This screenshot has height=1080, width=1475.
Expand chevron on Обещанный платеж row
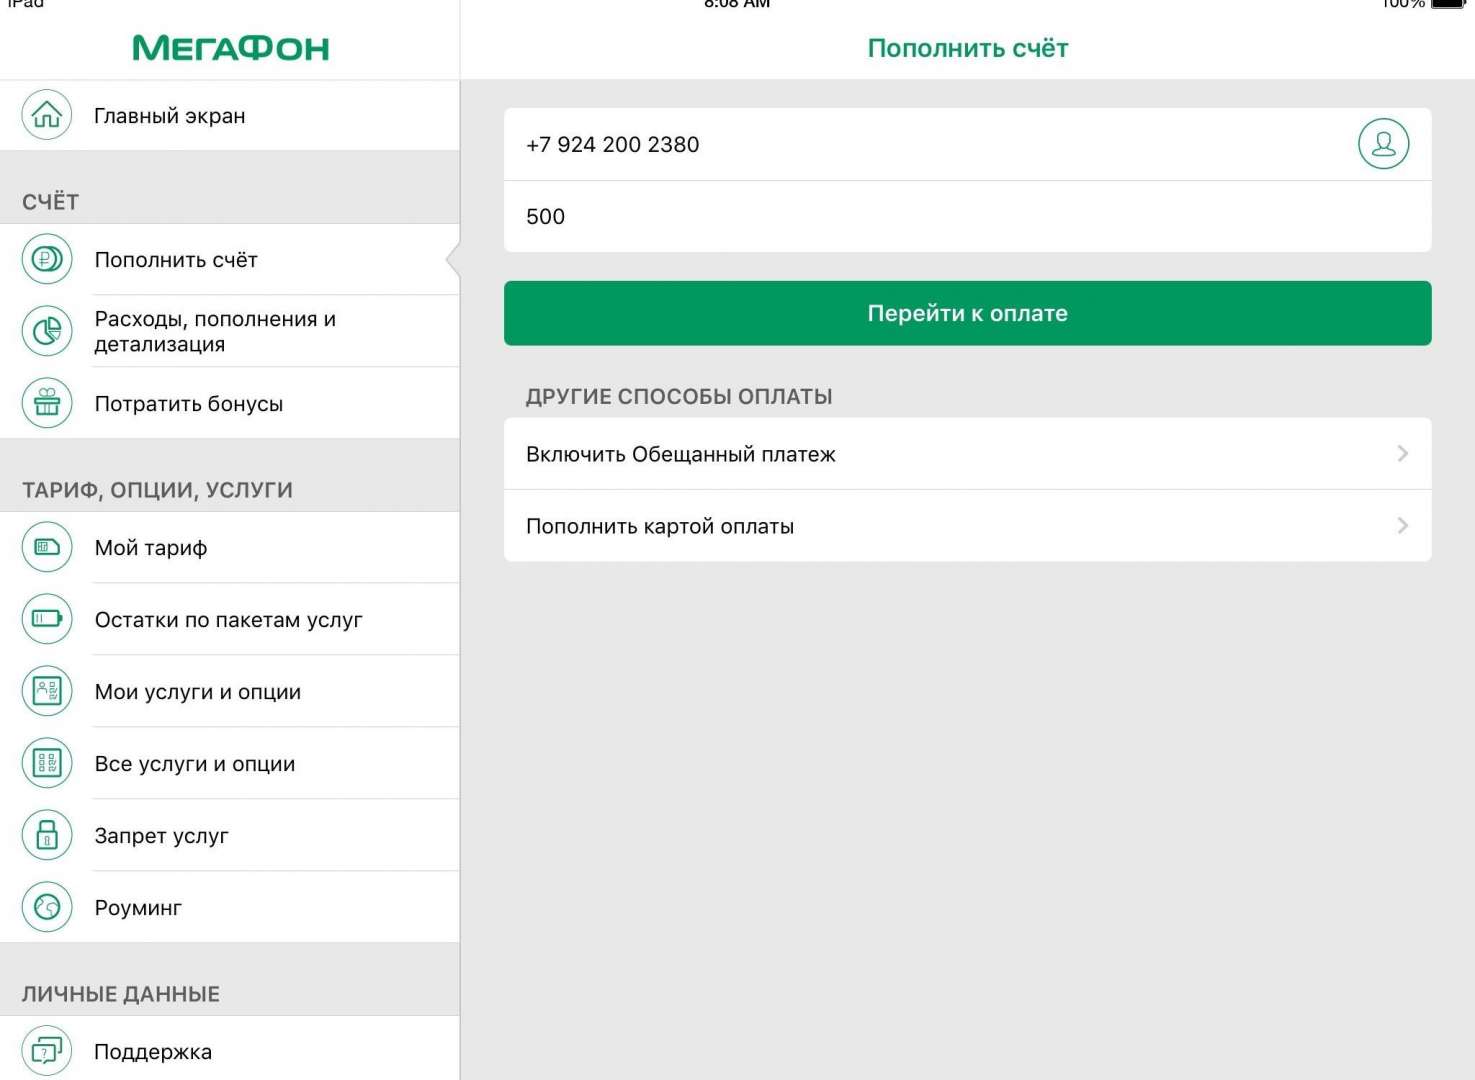(1402, 454)
